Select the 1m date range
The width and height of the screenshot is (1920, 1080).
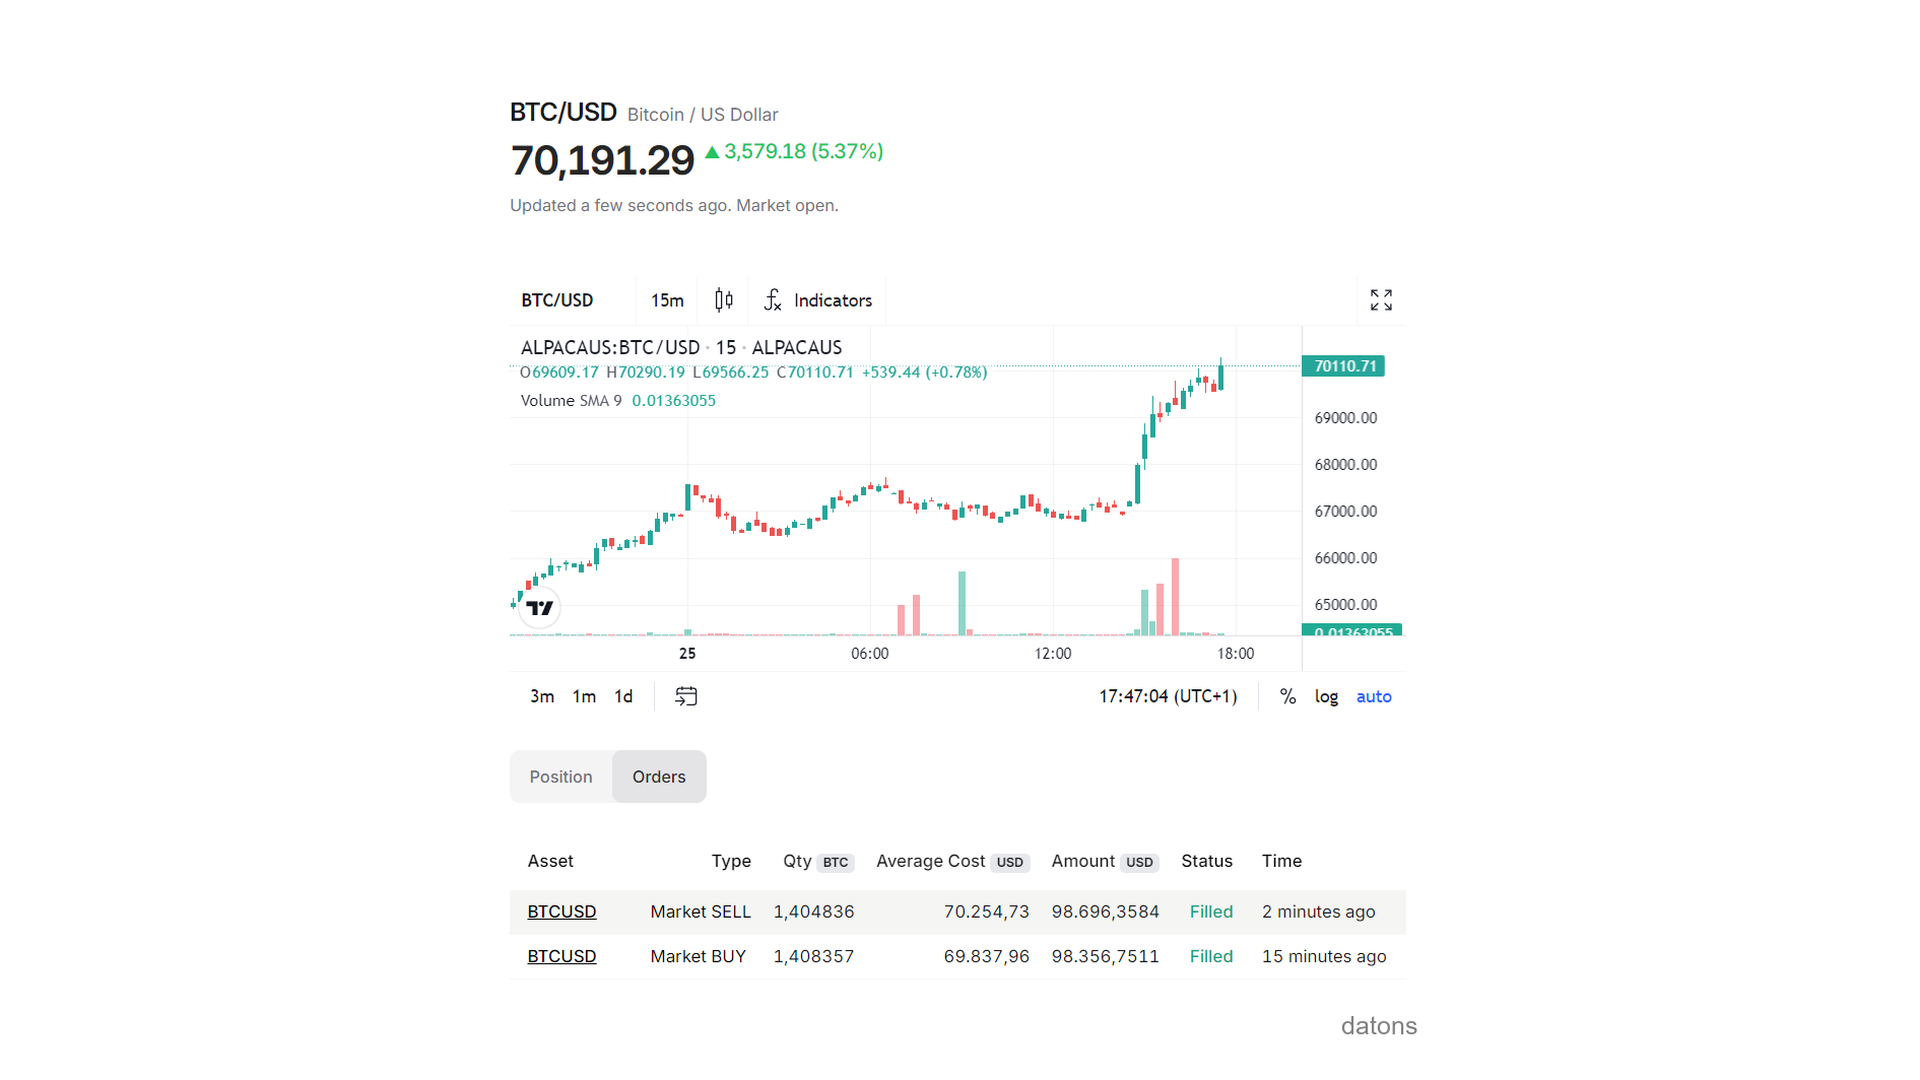(584, 696)
